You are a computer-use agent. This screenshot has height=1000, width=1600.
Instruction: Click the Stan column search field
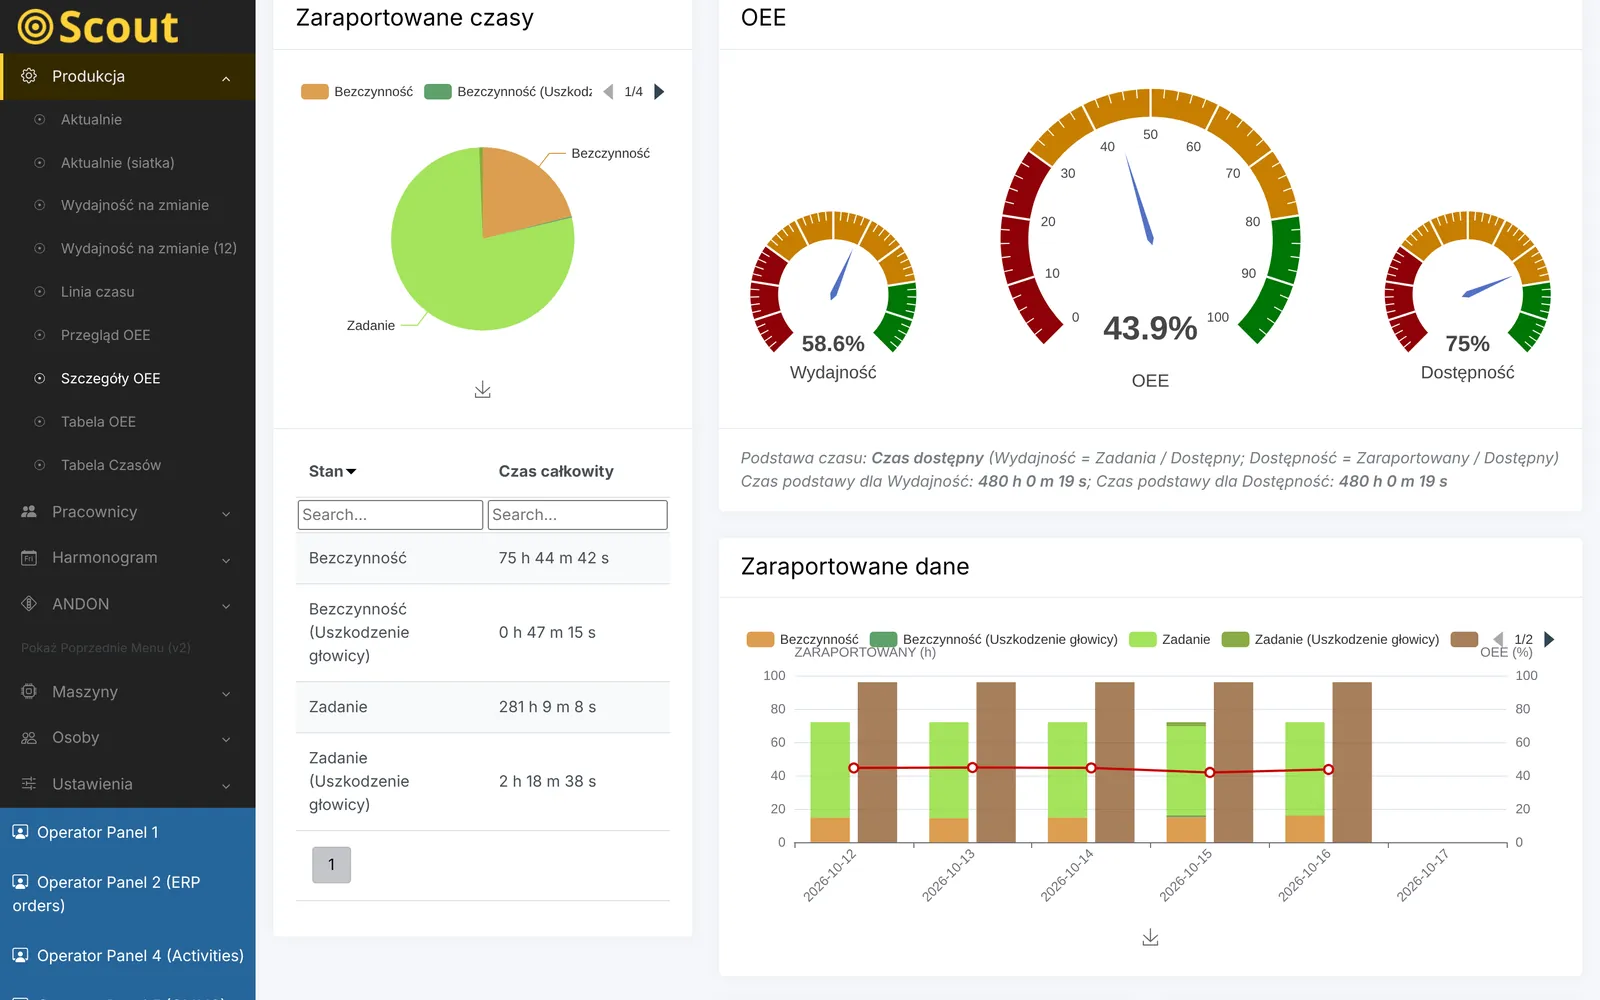tap(390, 515)
